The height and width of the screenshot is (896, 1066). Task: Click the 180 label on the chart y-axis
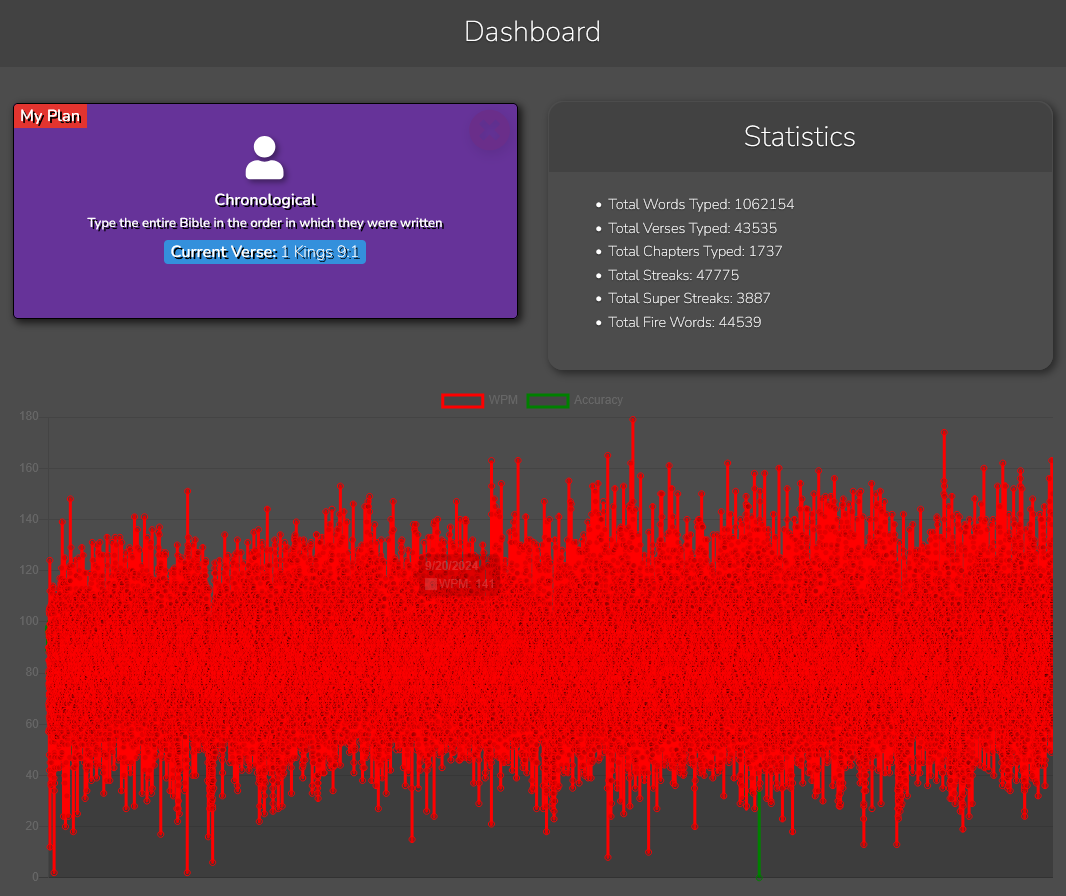click(x=29, y=416)
